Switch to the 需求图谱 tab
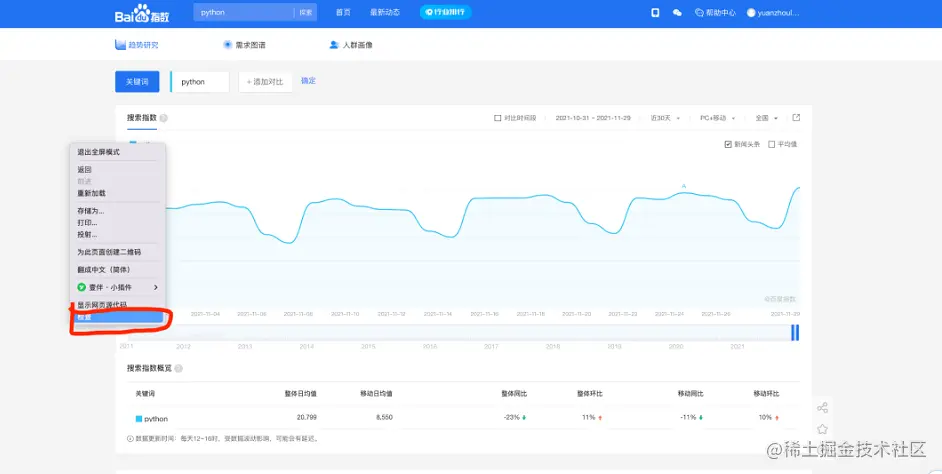 coord(244,45)
